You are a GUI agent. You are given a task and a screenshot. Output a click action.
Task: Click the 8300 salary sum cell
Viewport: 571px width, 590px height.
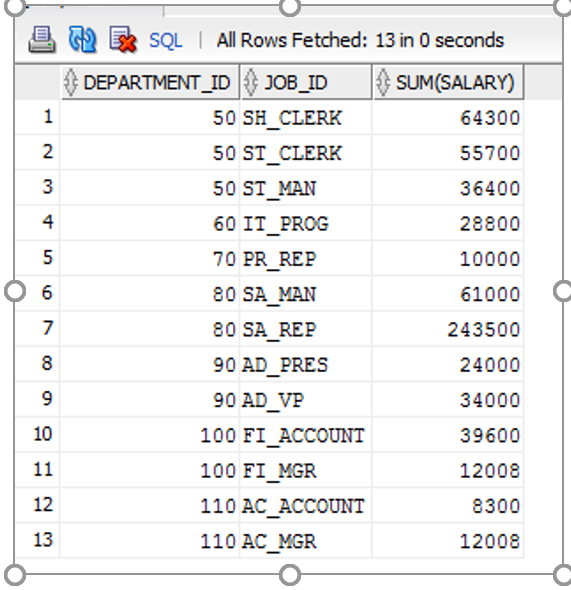click(448, 505)
